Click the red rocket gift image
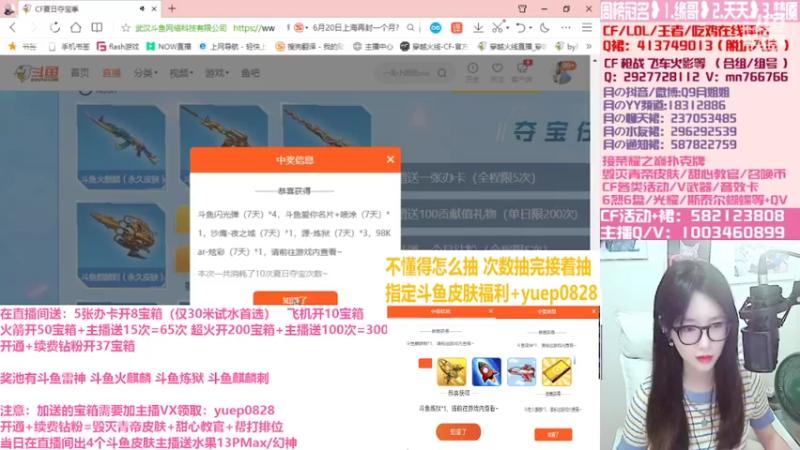Viewport: 800px width, 450px height. 486,371
